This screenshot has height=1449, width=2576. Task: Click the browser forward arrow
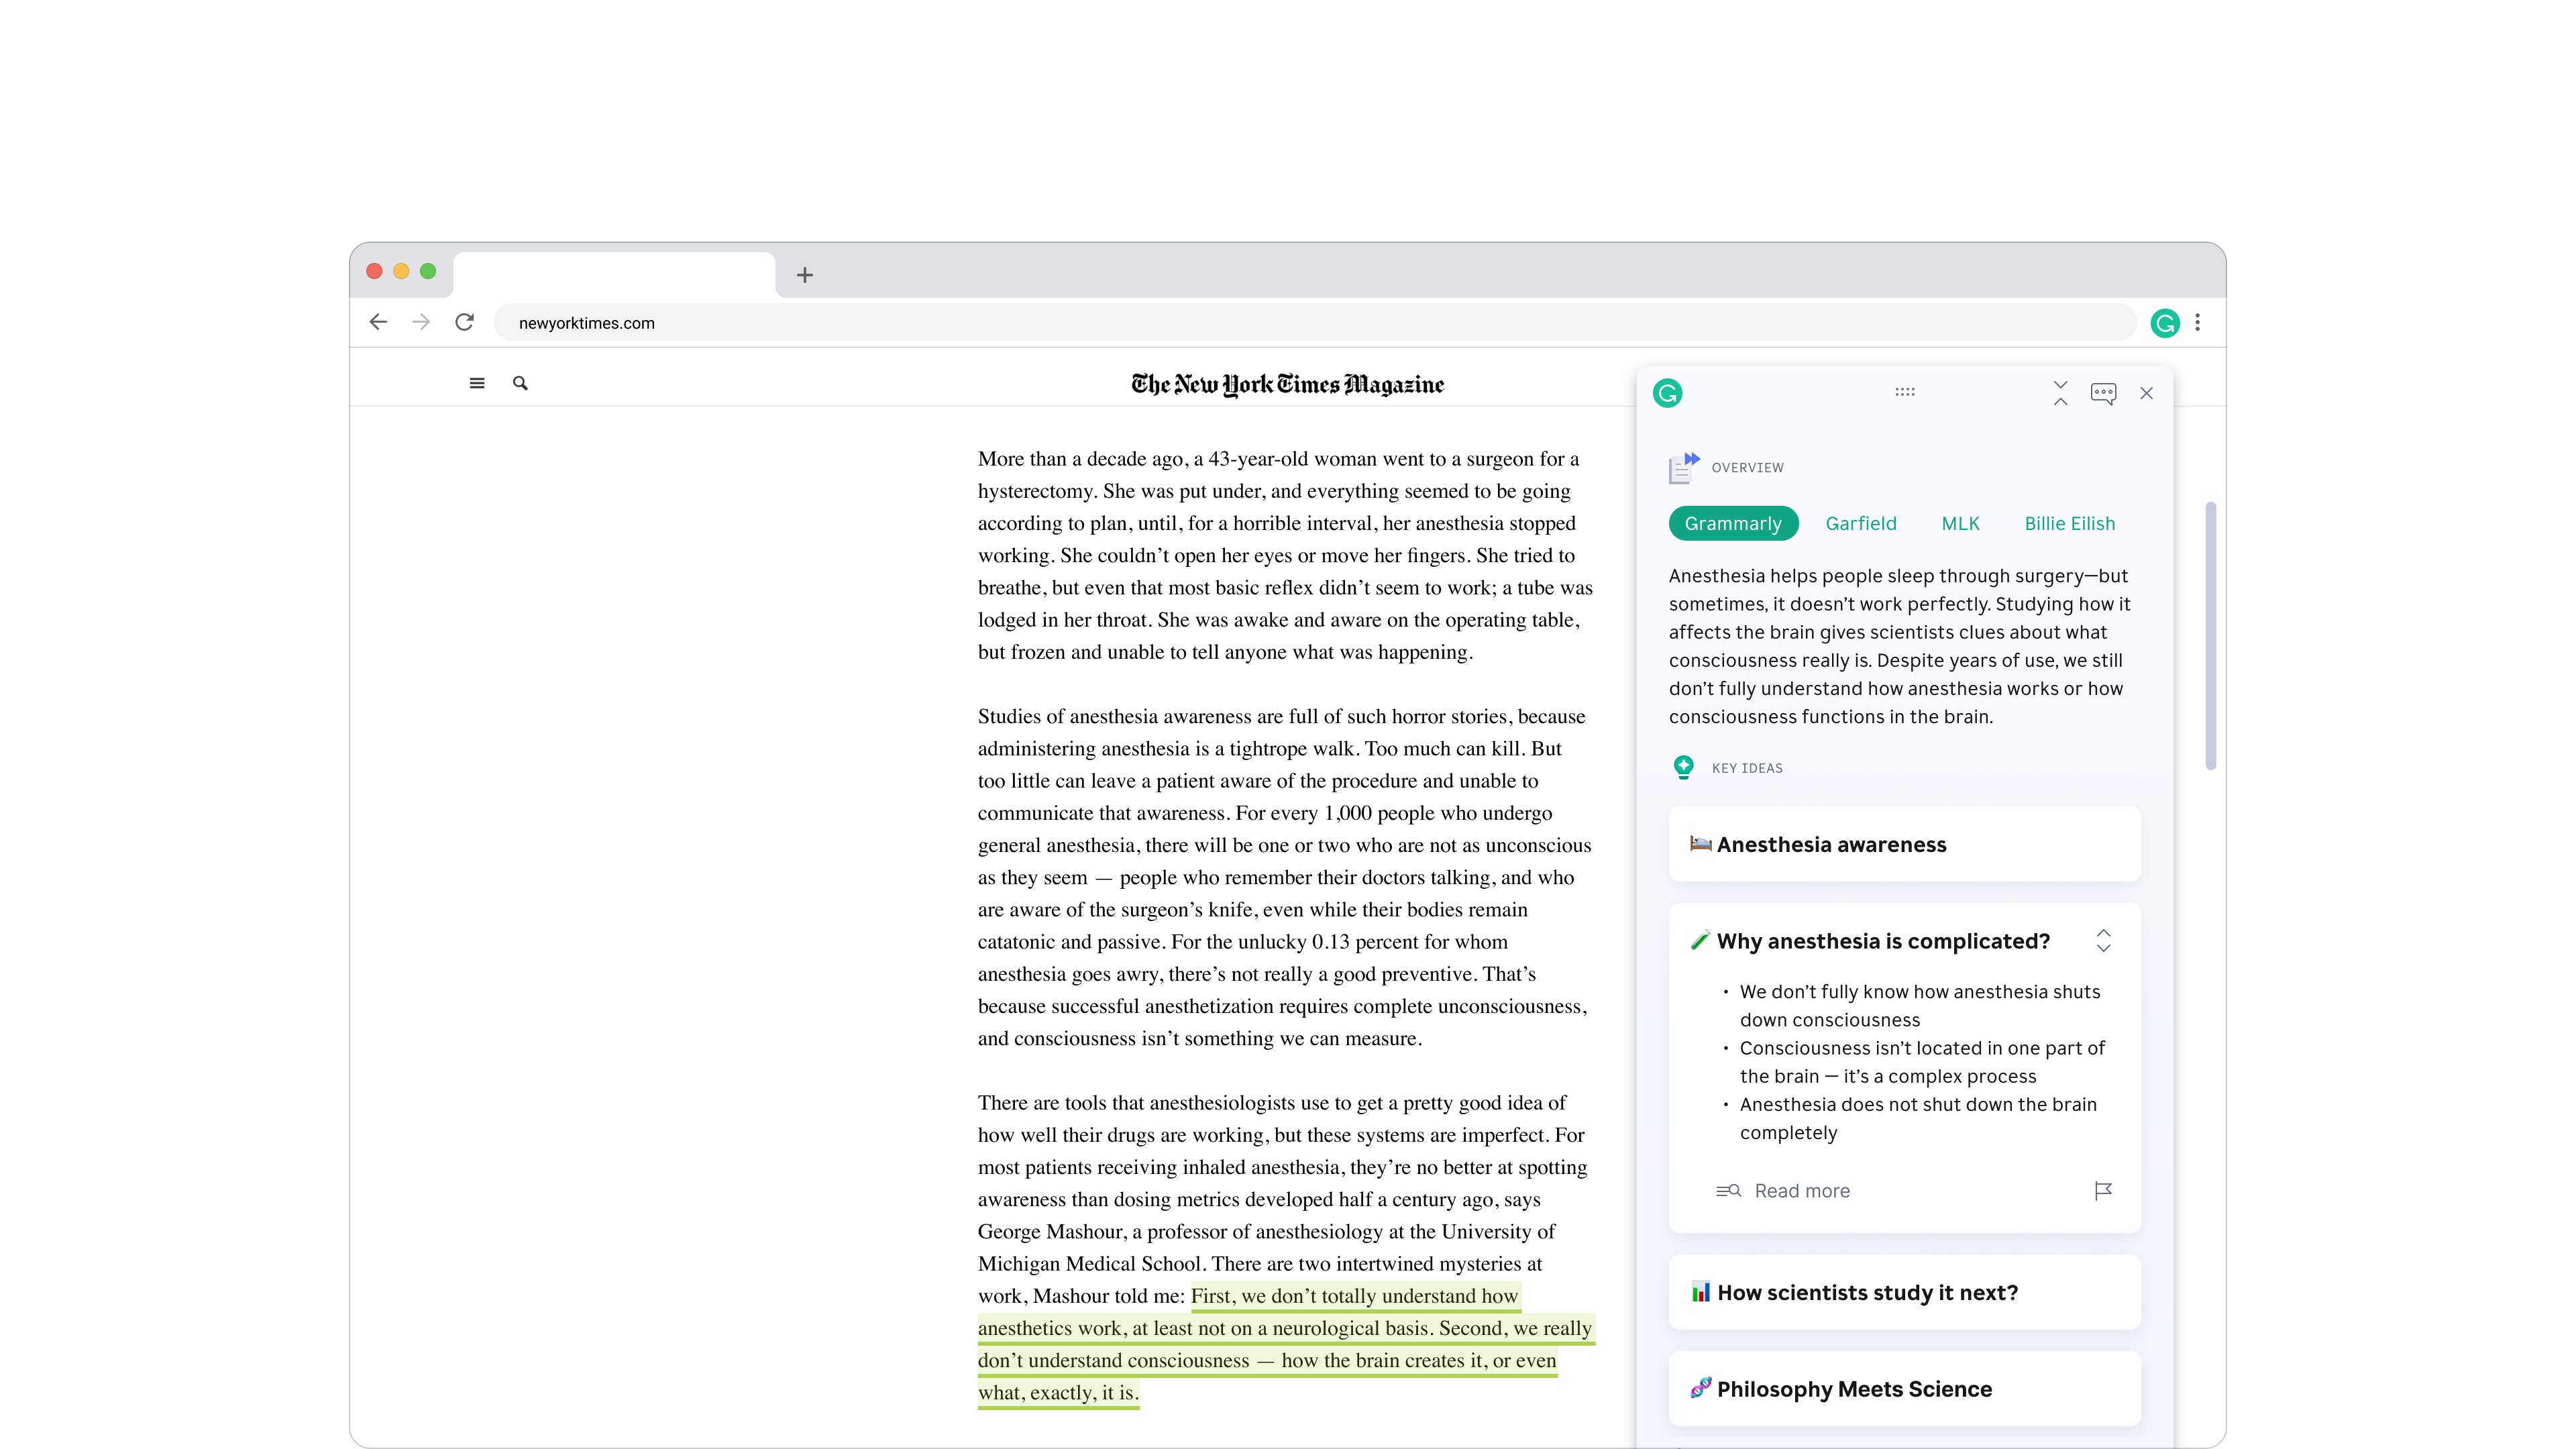pyautogui.click(x=421, y=322)
